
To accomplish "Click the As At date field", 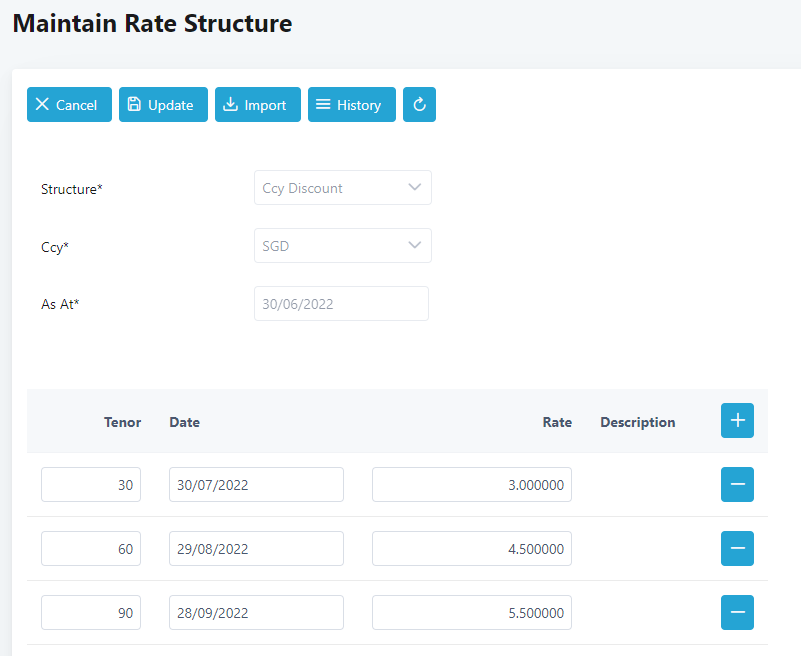I will [341, 304].
